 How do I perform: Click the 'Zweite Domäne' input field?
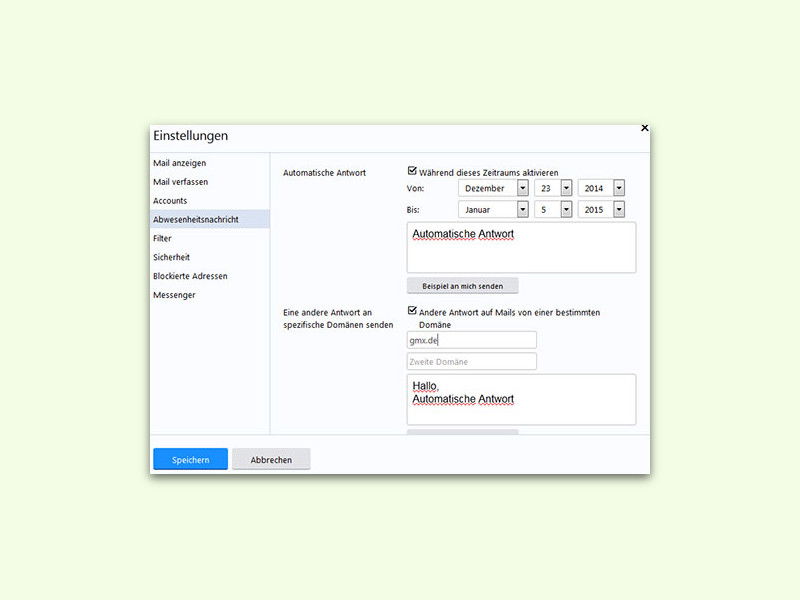click(x=471, y=362)
